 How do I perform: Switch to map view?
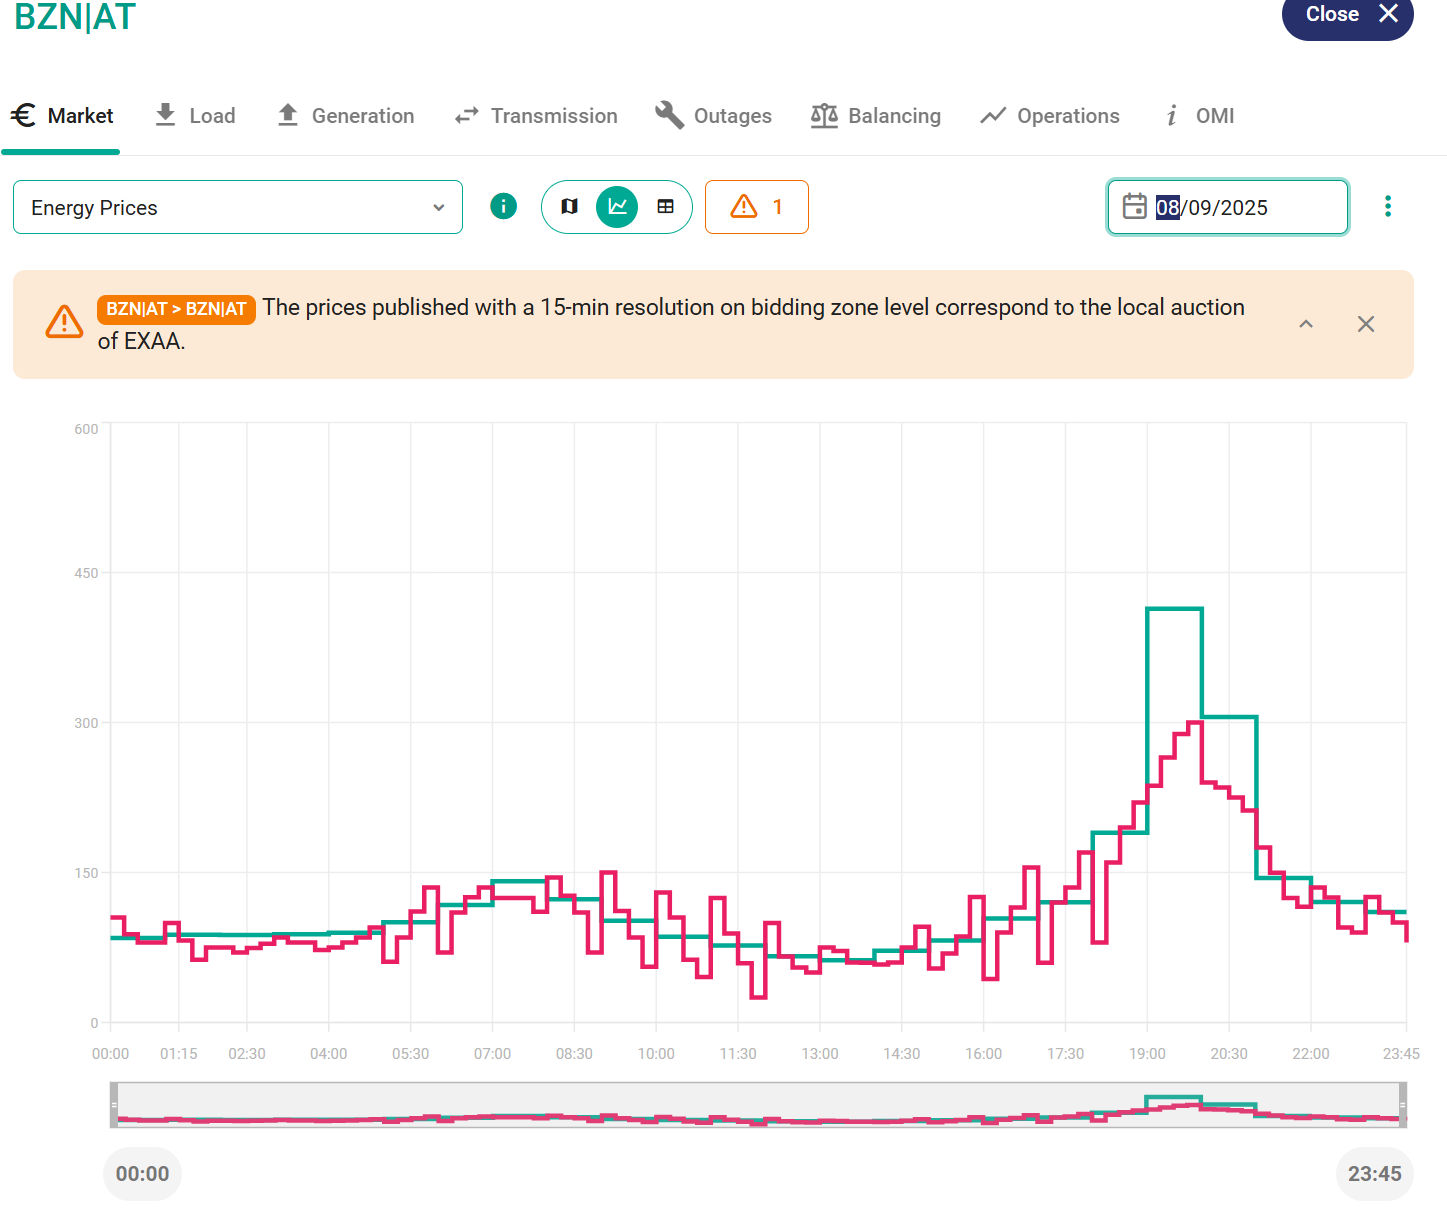point(570,207)
